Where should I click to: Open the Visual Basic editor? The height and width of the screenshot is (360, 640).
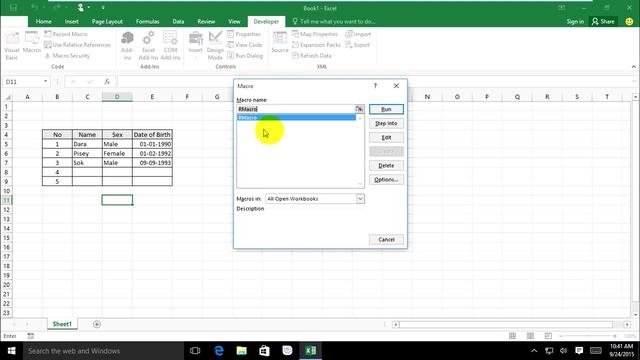pos(11,46)
